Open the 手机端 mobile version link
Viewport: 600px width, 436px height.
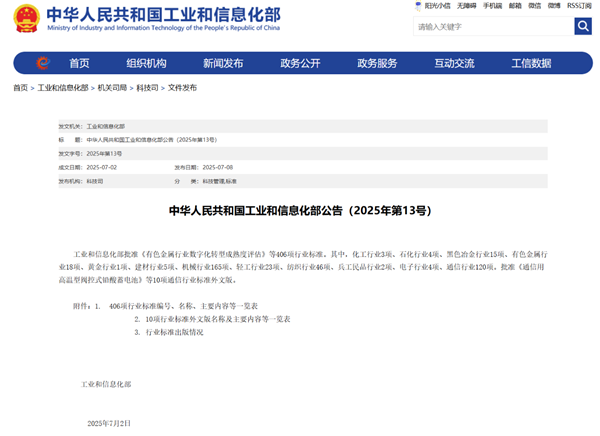[x=492, y=6]
